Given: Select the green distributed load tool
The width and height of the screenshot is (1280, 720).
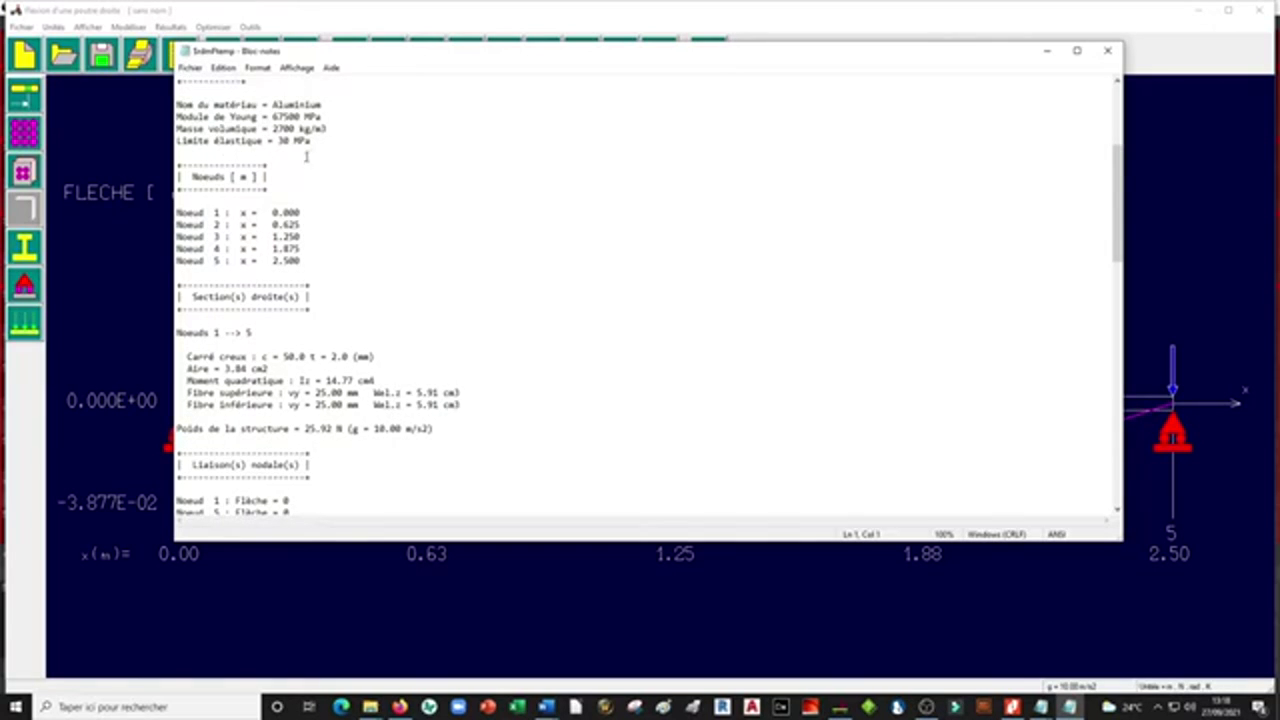Looking at the screenshot, I should [24, 322].
